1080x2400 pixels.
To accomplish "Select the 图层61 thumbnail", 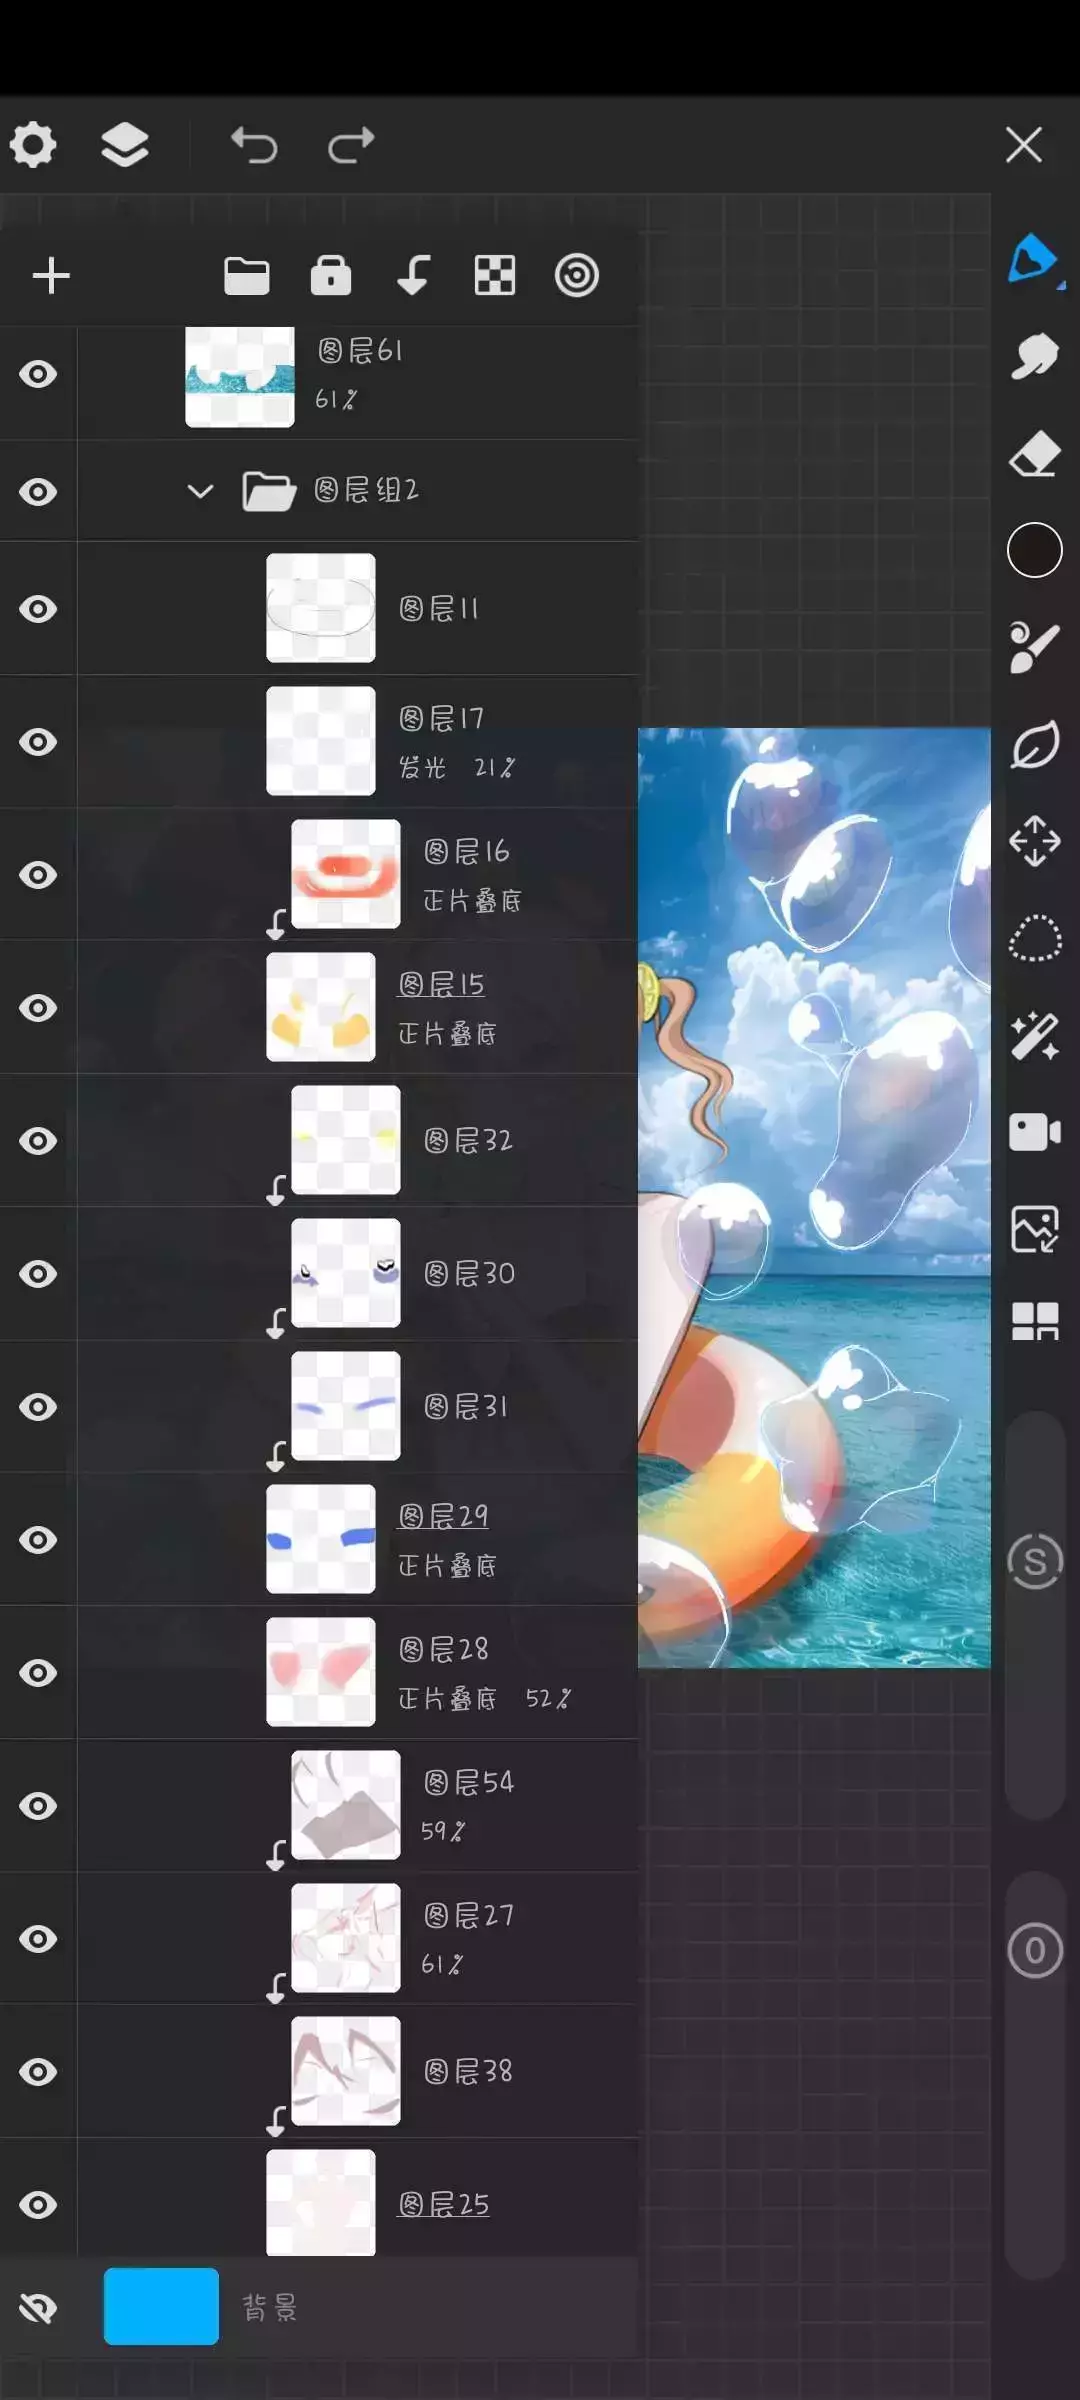I will pyautogui.click(x=240, y=377).
